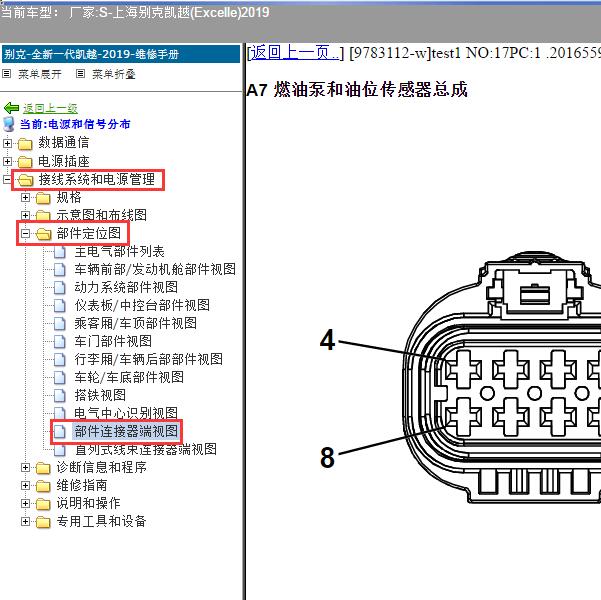Select the 接线系统和电源管理 folder label

coord(97,179)
